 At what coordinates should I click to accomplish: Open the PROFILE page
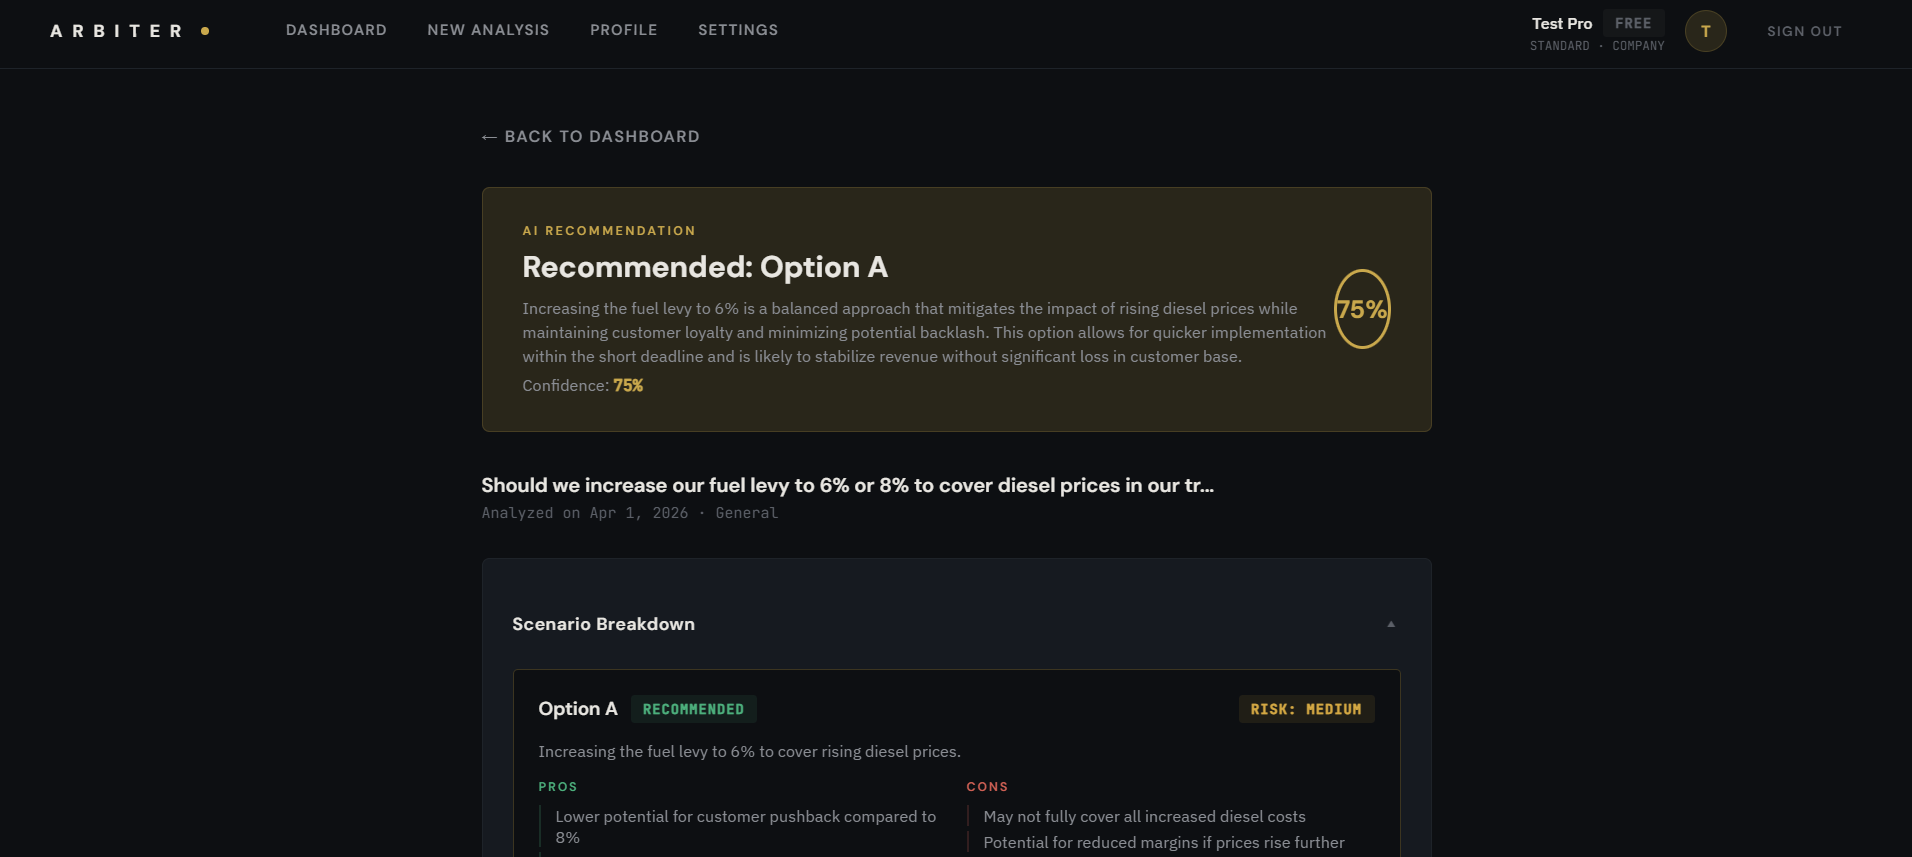pos(623,30)
